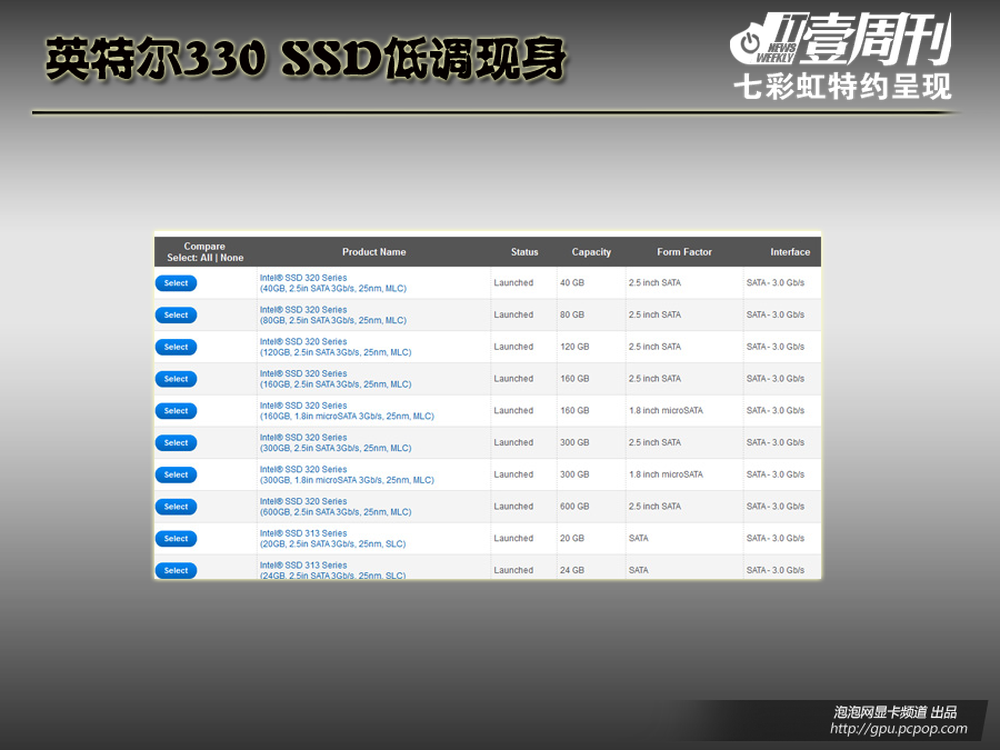Click the '600 GB' capacity cell
This screenshot has width=1000, height=750.
click(575, 506)
